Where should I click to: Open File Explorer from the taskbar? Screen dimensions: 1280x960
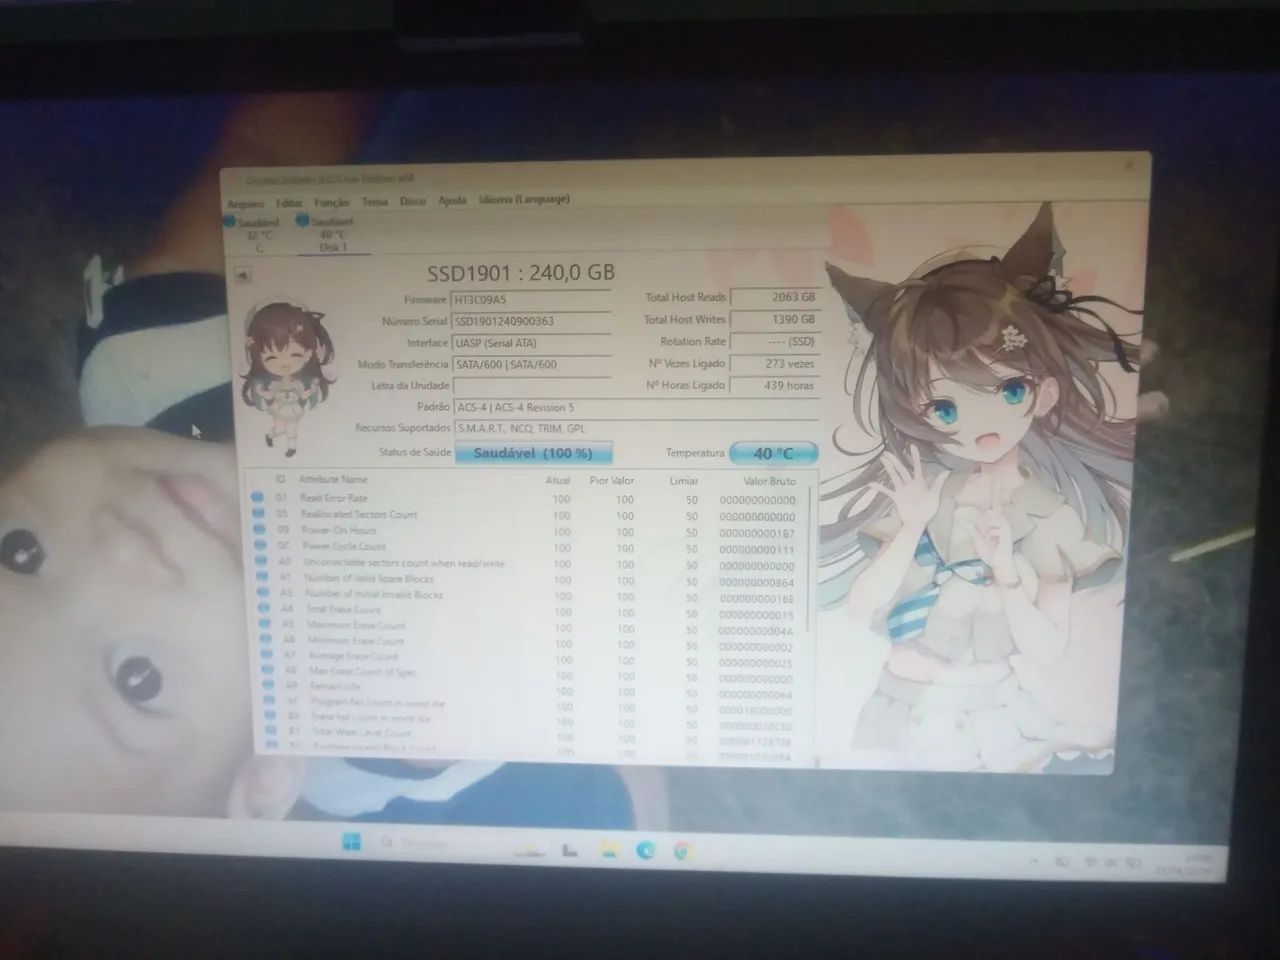[x=608, y=850]
